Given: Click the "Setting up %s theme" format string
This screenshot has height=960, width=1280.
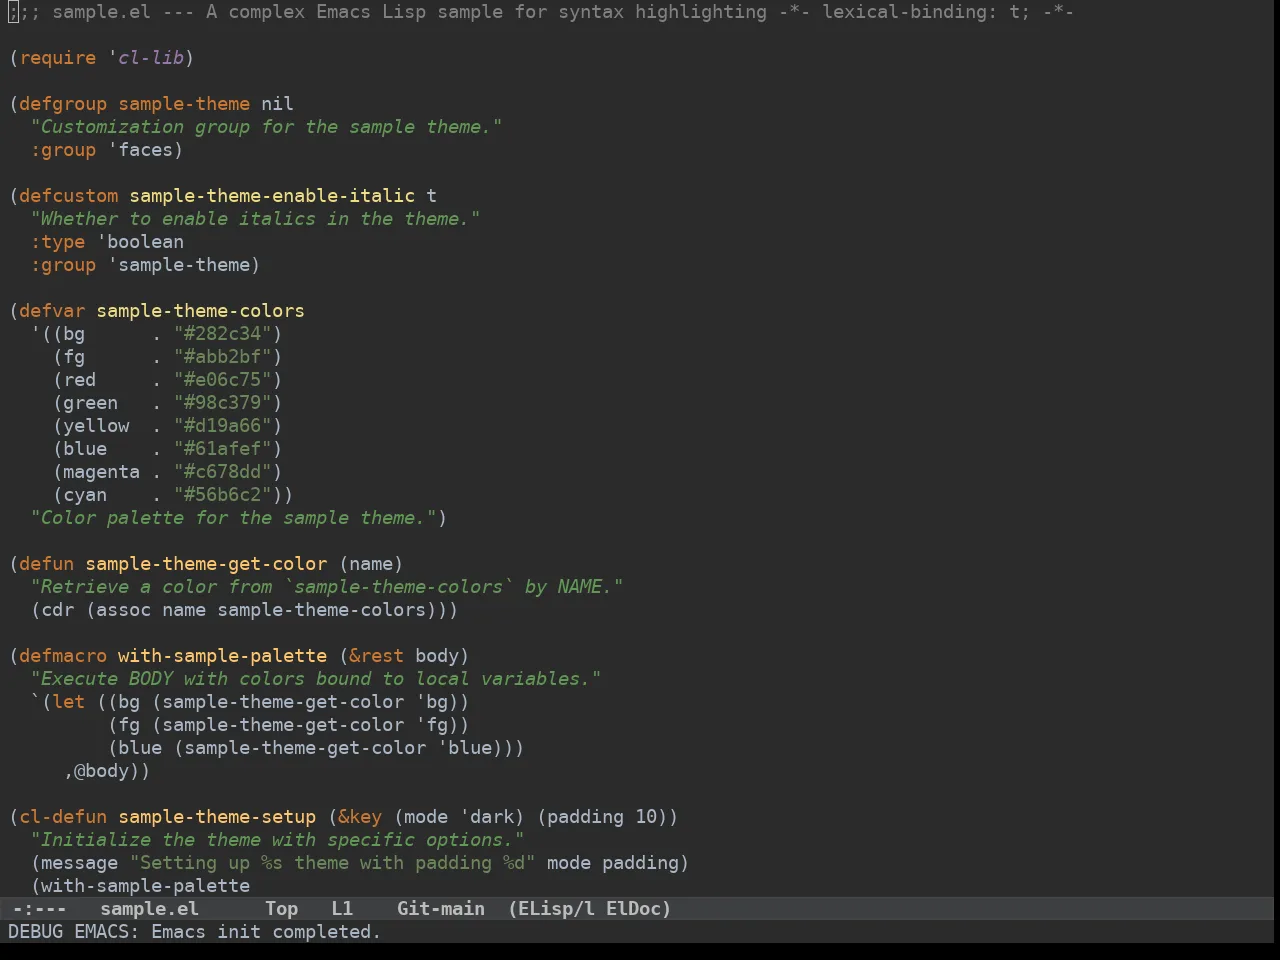Looking at the screenshot, I should tap(333, 863).
